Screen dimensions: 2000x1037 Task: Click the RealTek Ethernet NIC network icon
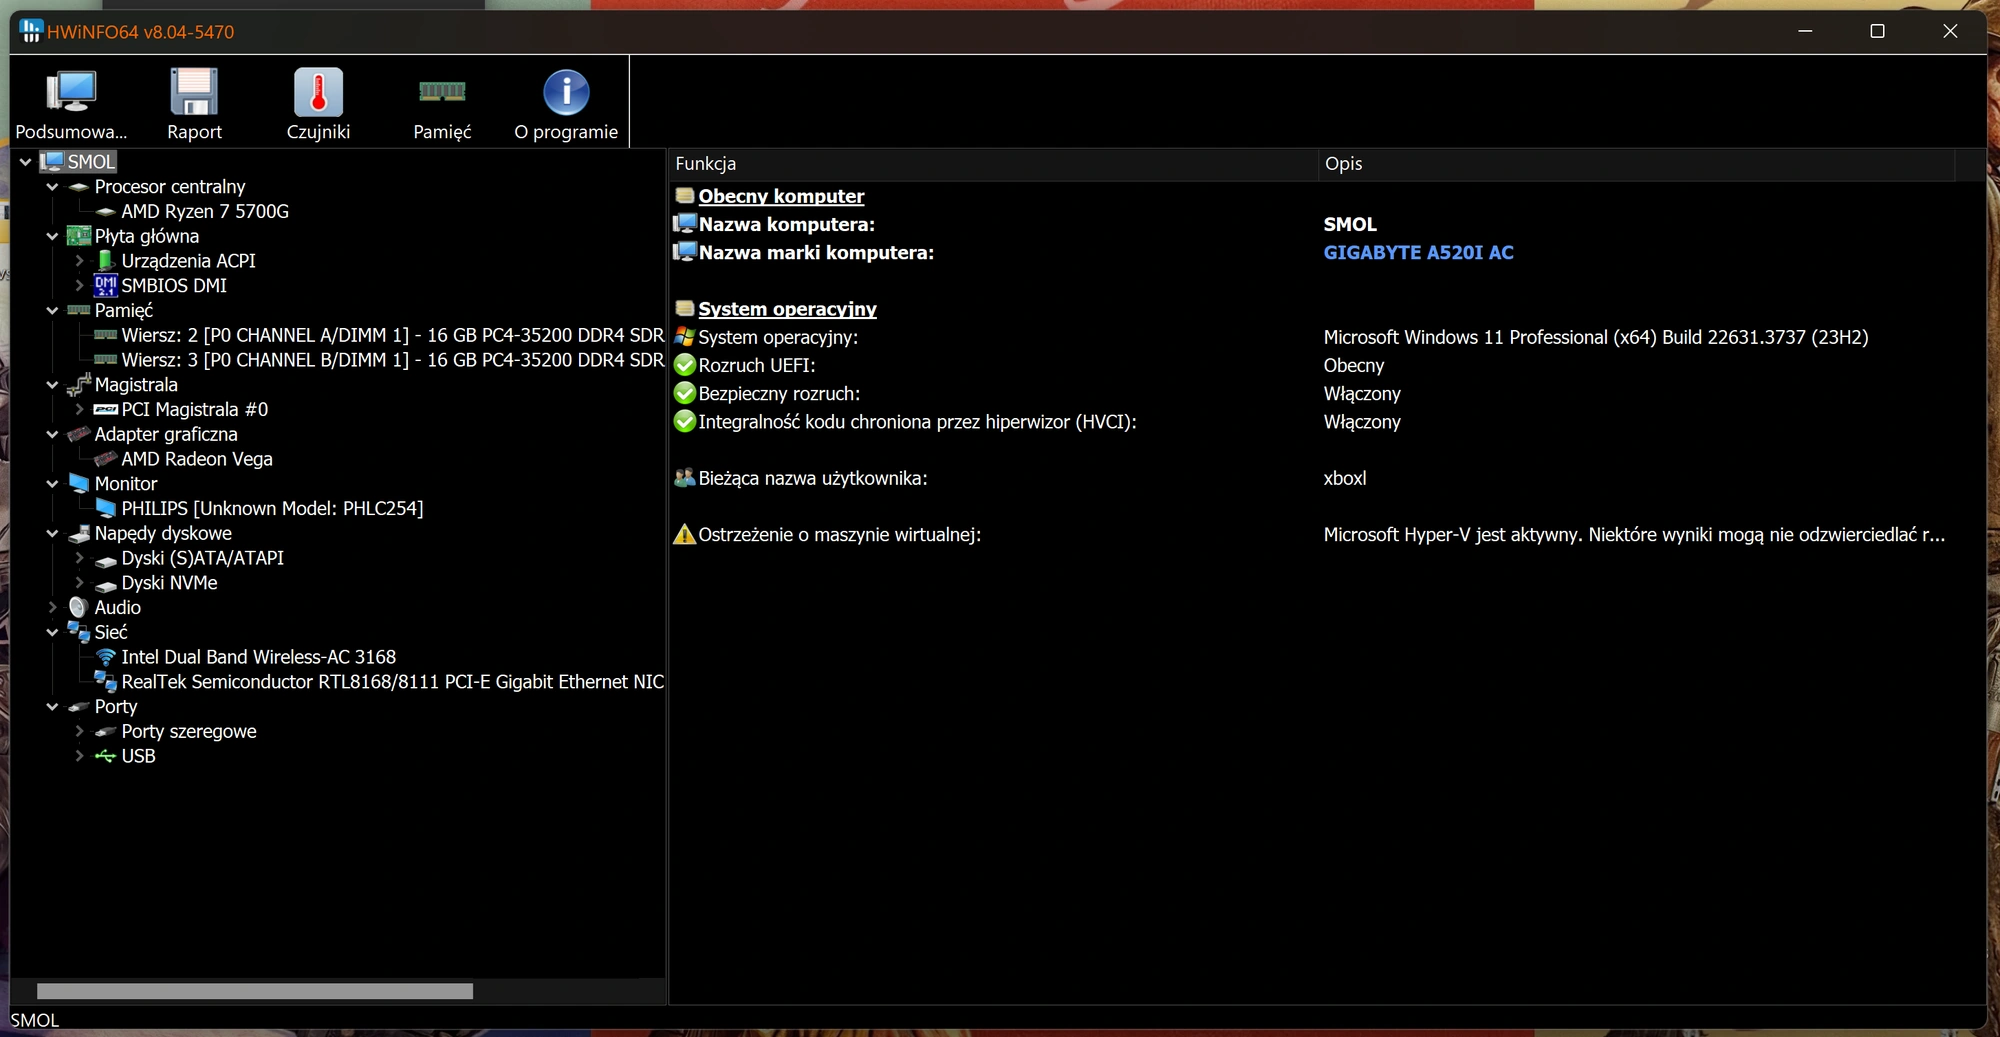[x=105, y=681]
